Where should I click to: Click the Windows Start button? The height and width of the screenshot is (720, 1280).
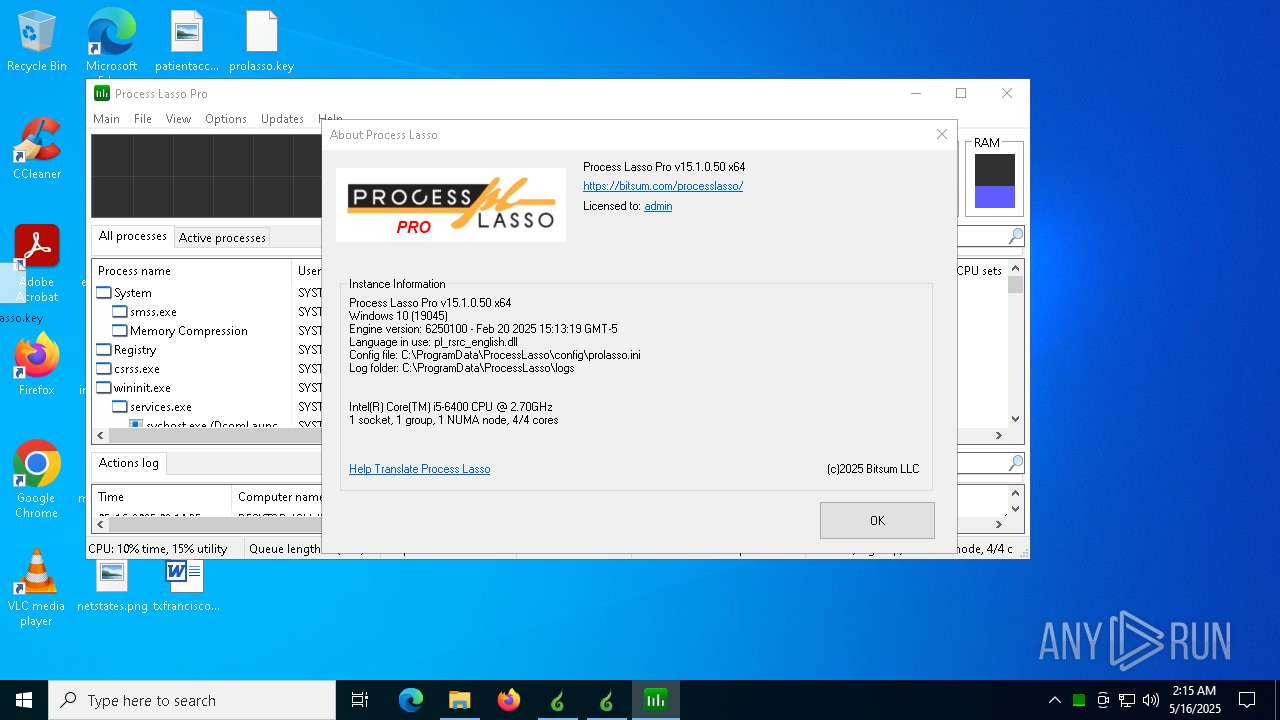click(x=24, y=700)
